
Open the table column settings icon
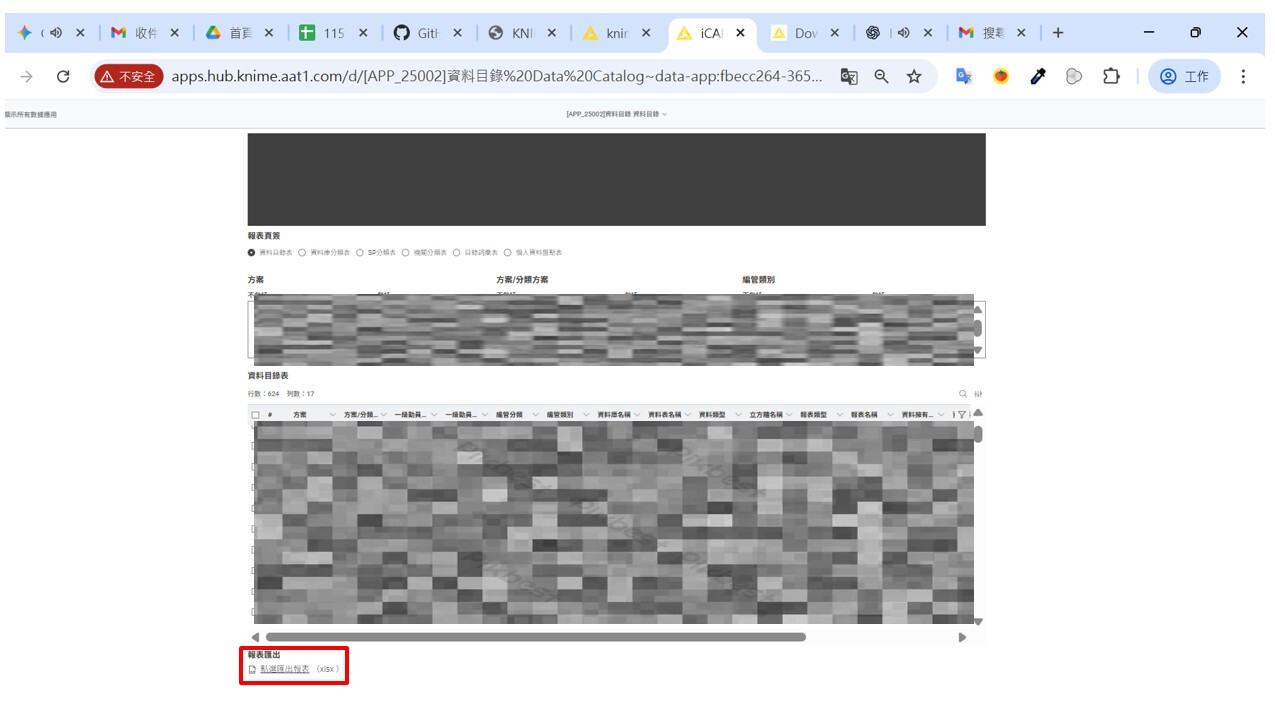(978, 394)
